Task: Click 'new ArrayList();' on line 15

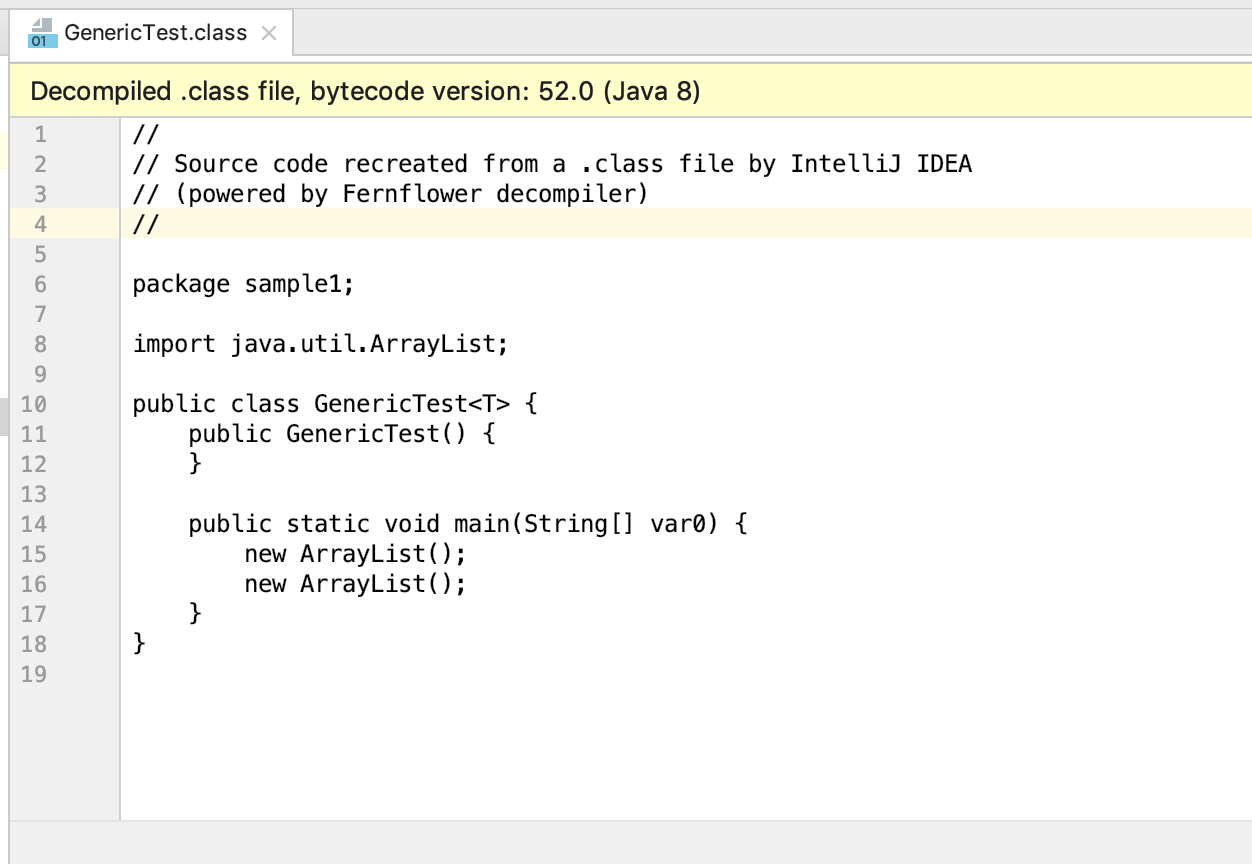Action: point(355,554)
